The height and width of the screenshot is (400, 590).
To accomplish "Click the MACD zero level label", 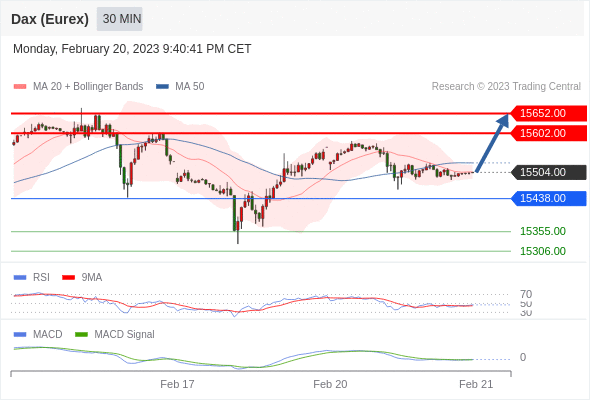I will (523, 357).
